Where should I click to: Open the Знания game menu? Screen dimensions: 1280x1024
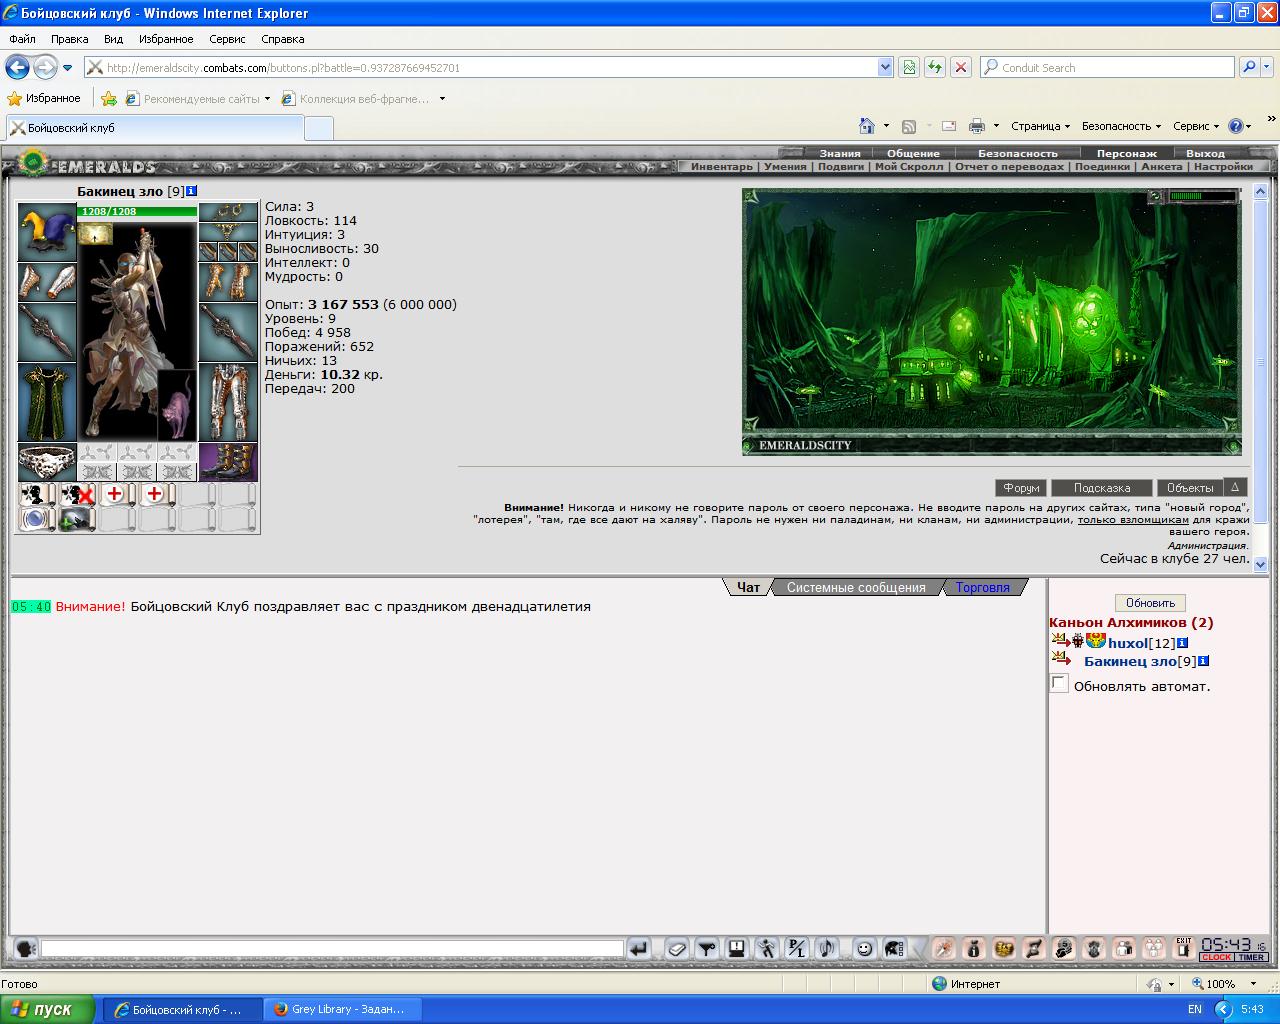click(x=840, y=153)
